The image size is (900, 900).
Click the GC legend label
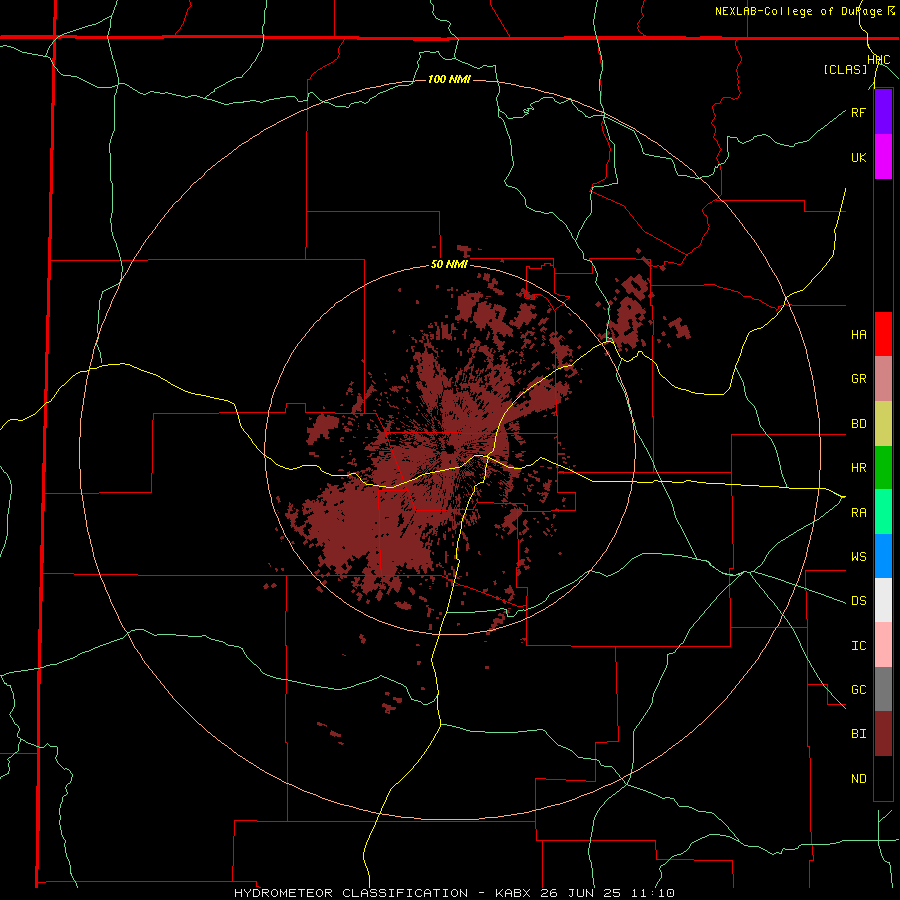[x=858, y=690]
